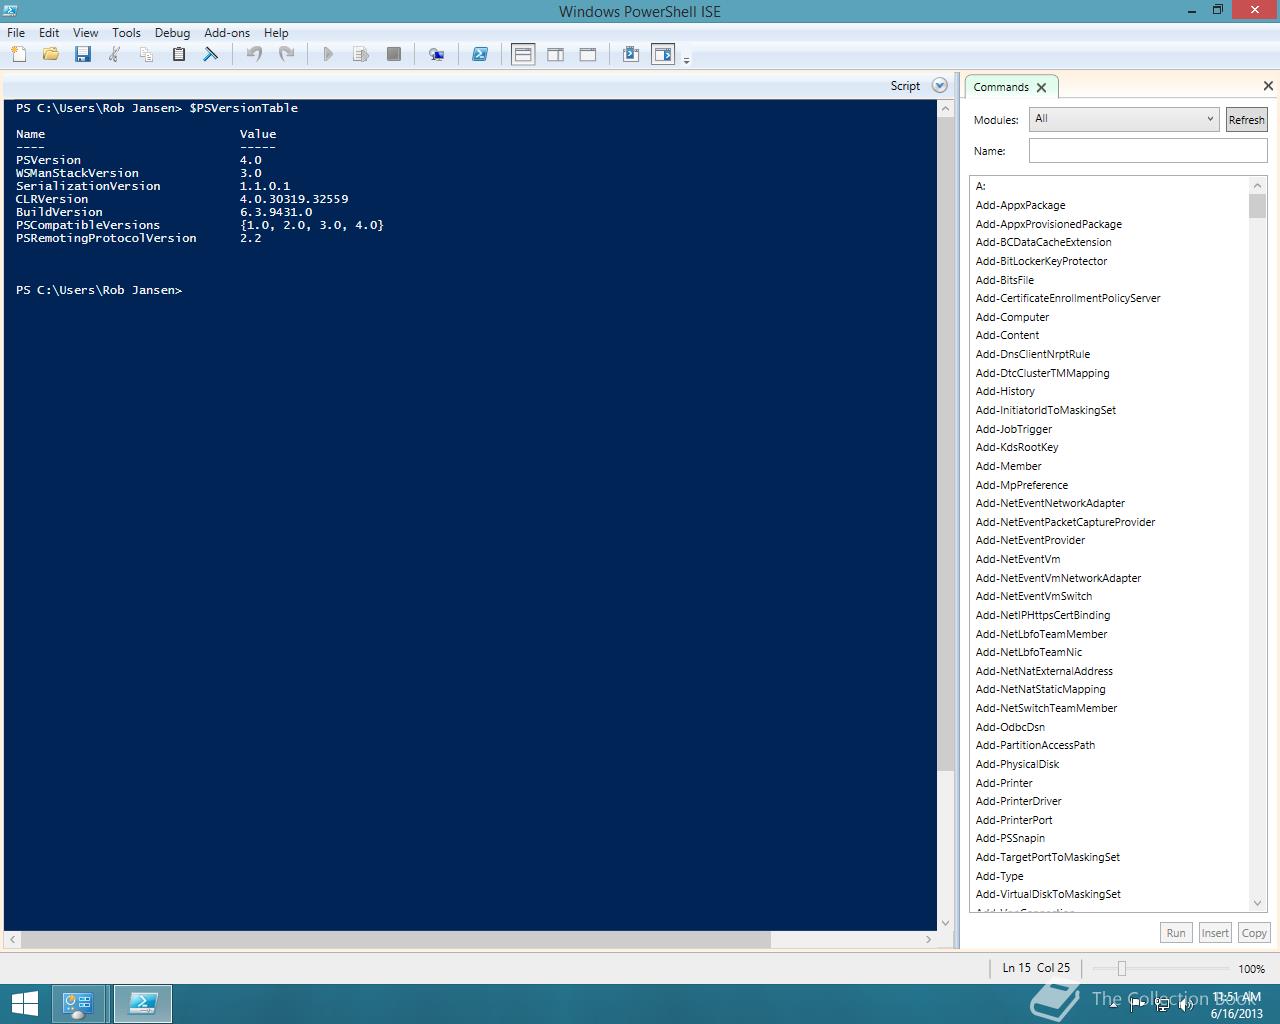1280x1024 pixels.
Task: Show script pane on right layout icon
Action: coord(555,54)
